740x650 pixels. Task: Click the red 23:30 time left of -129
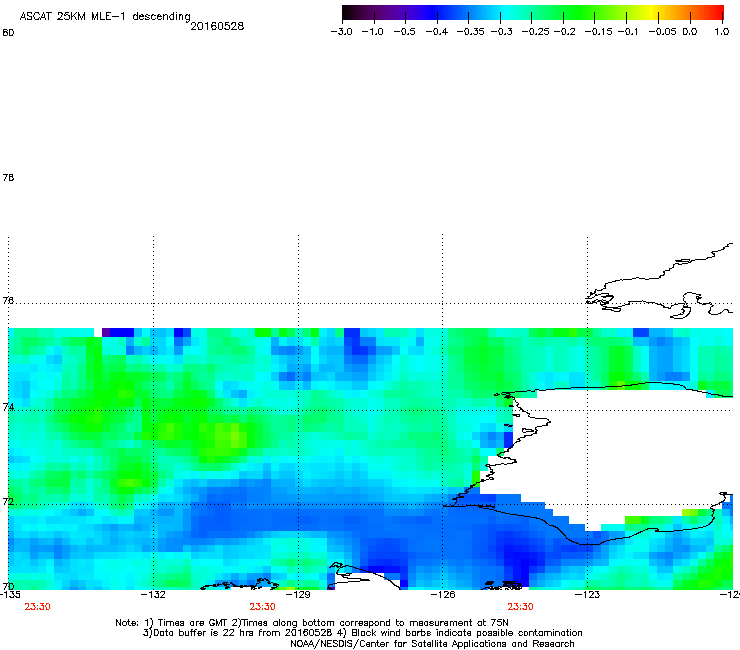[262, 607]
